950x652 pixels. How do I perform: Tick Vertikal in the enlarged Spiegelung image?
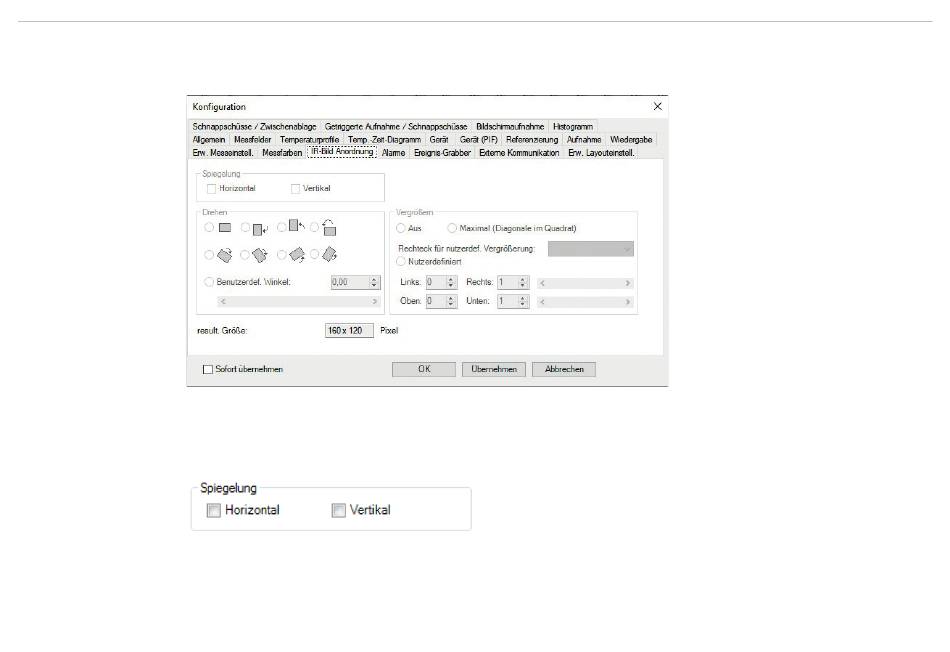click(x=338, y=510)
